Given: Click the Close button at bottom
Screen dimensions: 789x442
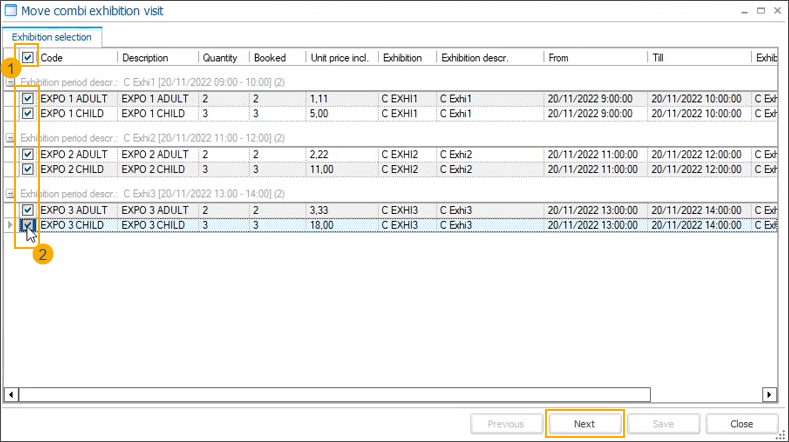Looking at the screenshot, I should [741, 424].
